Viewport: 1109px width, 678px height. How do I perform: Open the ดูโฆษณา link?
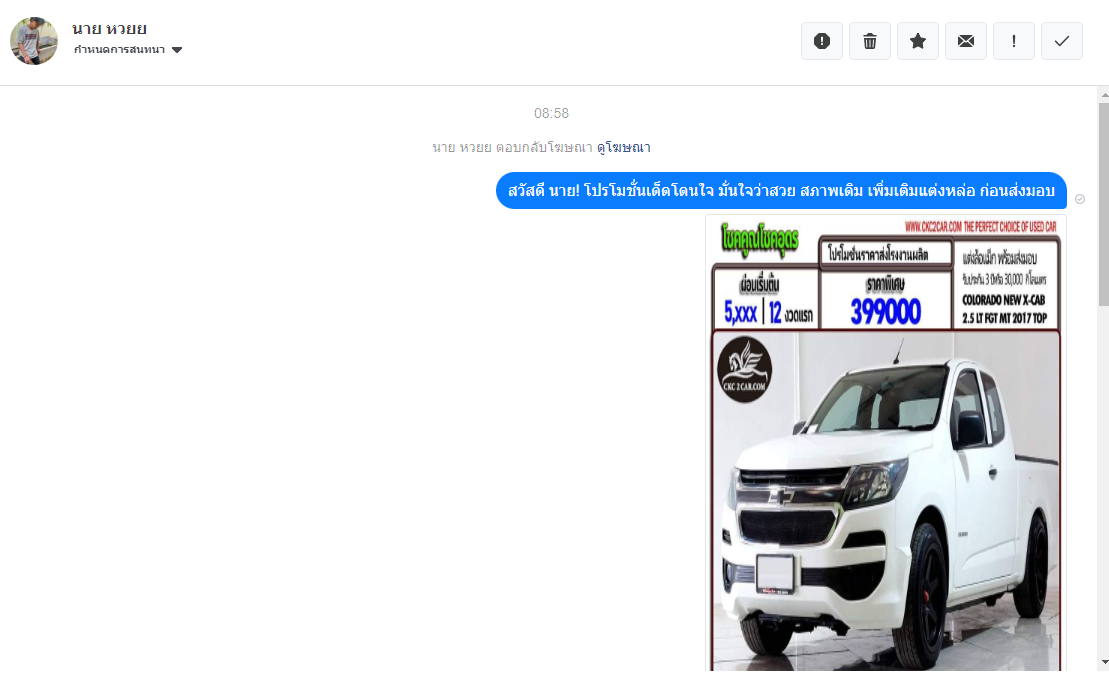pyautogui.click(x=624, y=147)
